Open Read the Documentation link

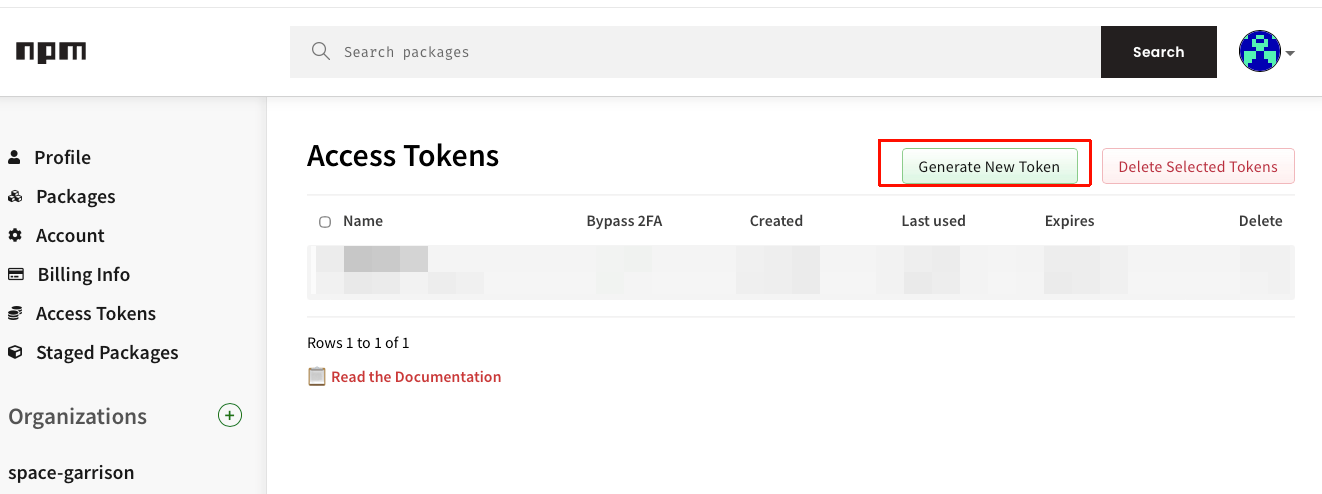point(416,377)
